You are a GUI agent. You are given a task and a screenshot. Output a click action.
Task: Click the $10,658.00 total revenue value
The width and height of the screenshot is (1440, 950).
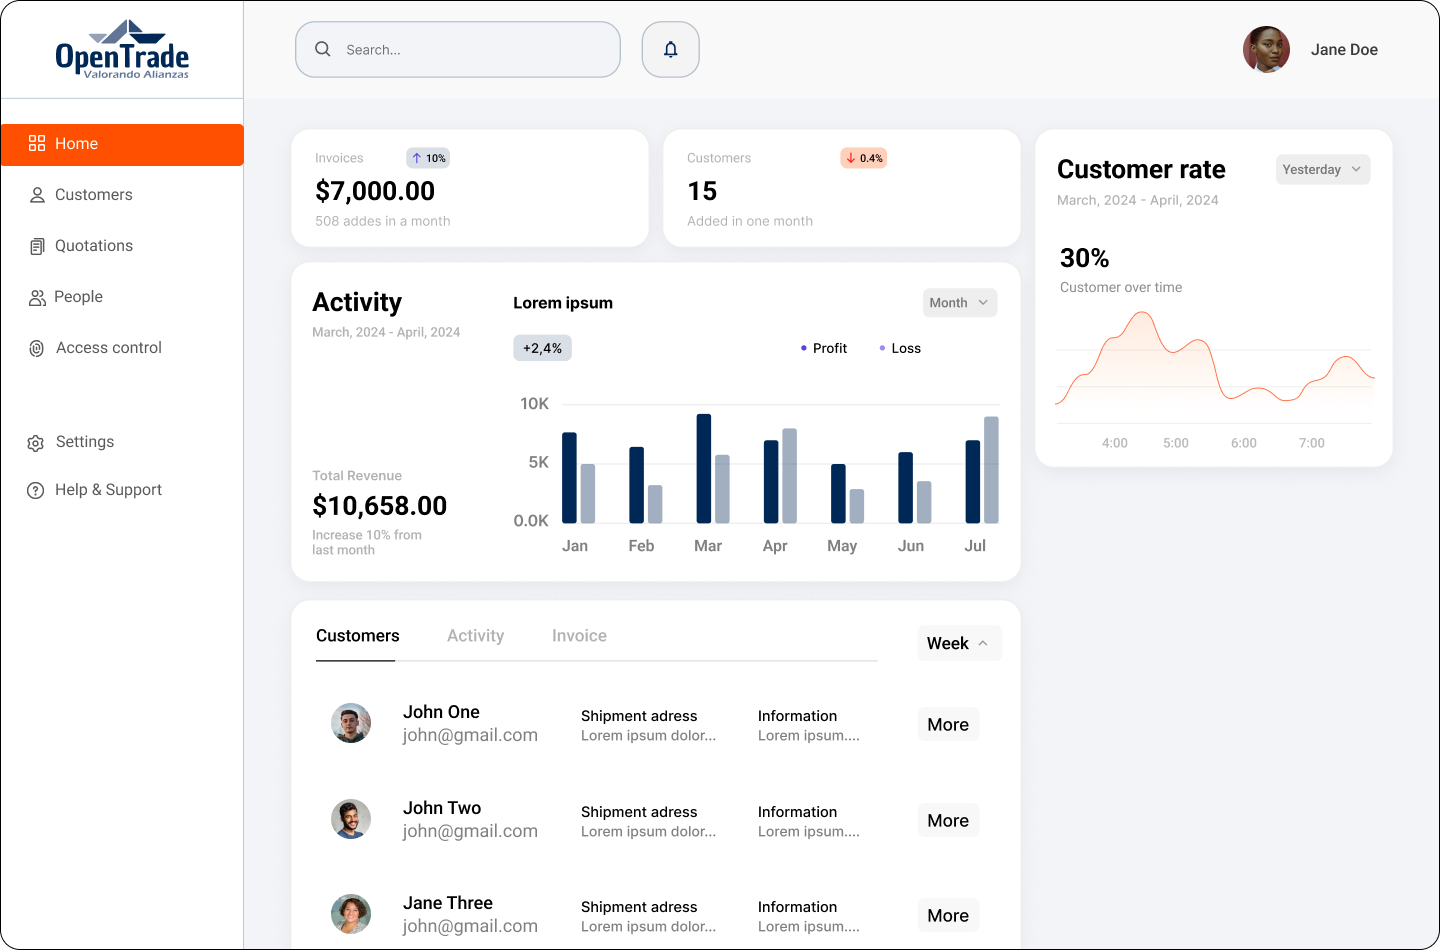pos(380,506)
